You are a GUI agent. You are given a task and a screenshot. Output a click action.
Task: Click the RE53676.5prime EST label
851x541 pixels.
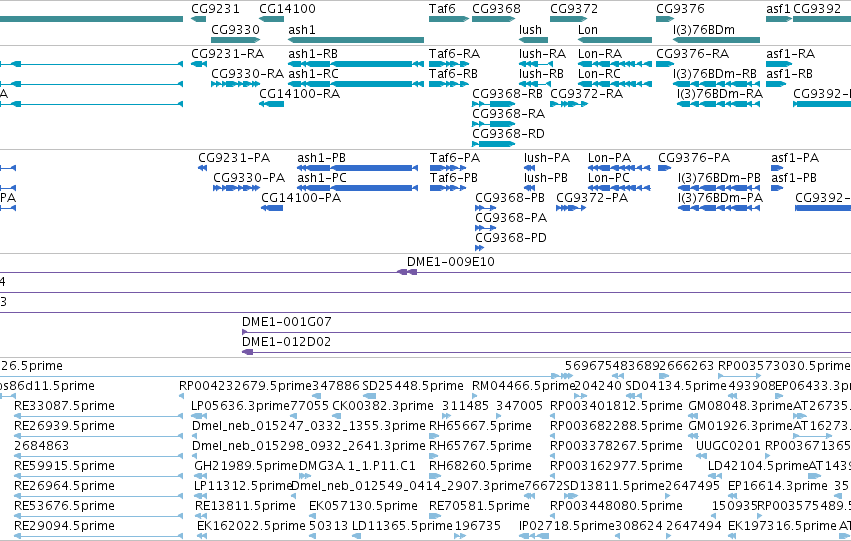[64, 506]
